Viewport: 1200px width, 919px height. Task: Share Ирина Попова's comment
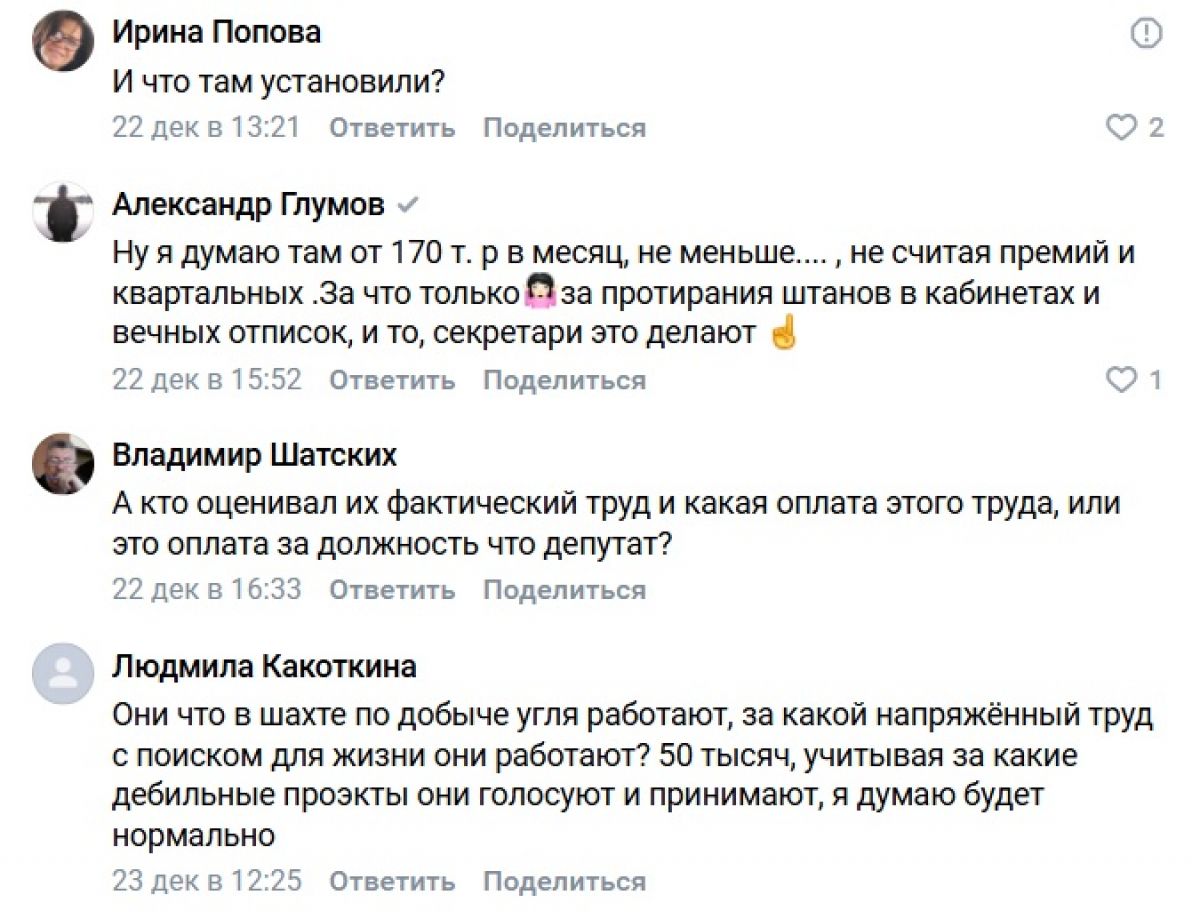pos(564,128)
